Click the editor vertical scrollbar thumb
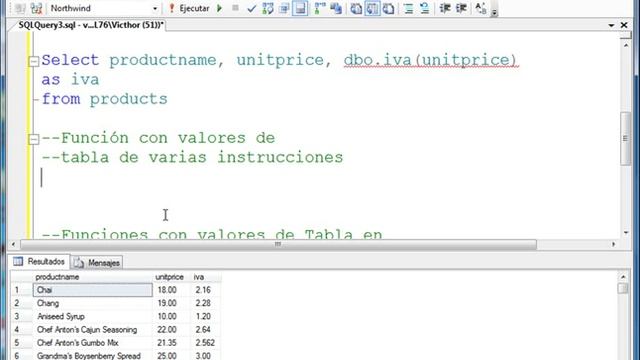The height and width of the screenshot is (360, 640). tap(626, 138)
